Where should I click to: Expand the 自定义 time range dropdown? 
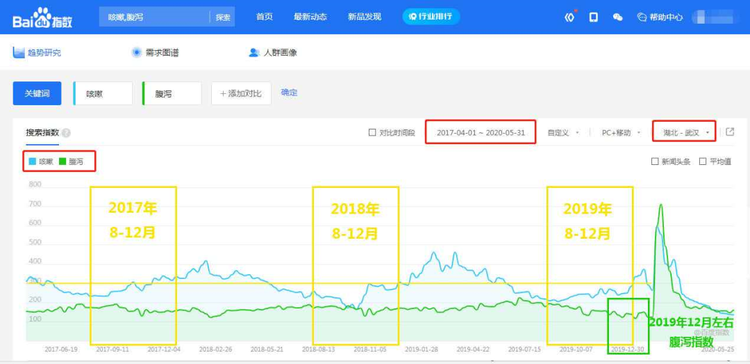click(563, 132)
